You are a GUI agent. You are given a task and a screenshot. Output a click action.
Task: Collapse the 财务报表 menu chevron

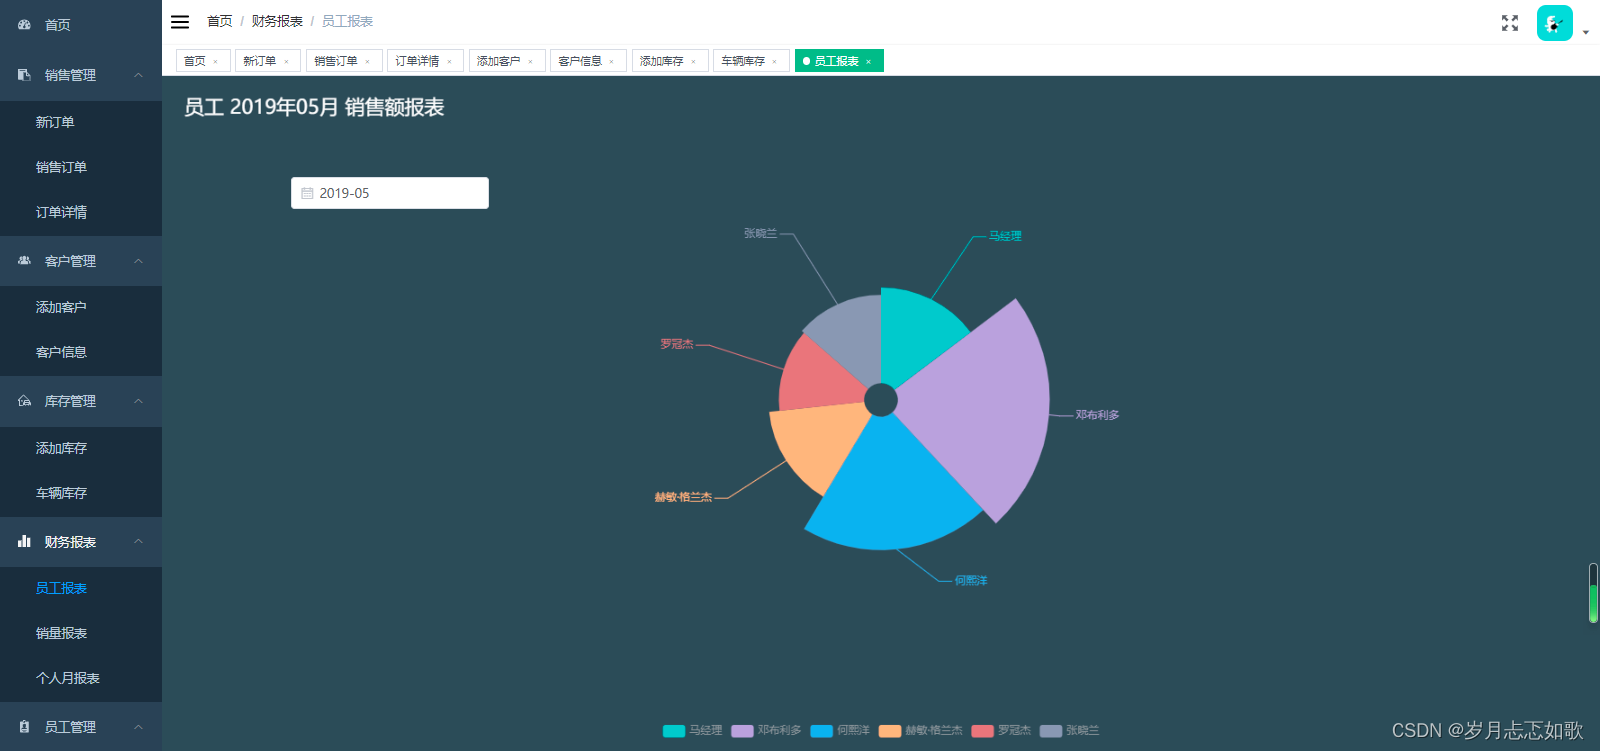tap(138, 541)
